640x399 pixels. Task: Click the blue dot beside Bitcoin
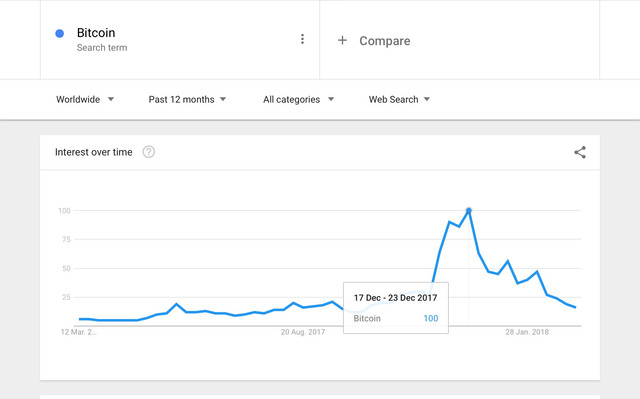(60, 33)
